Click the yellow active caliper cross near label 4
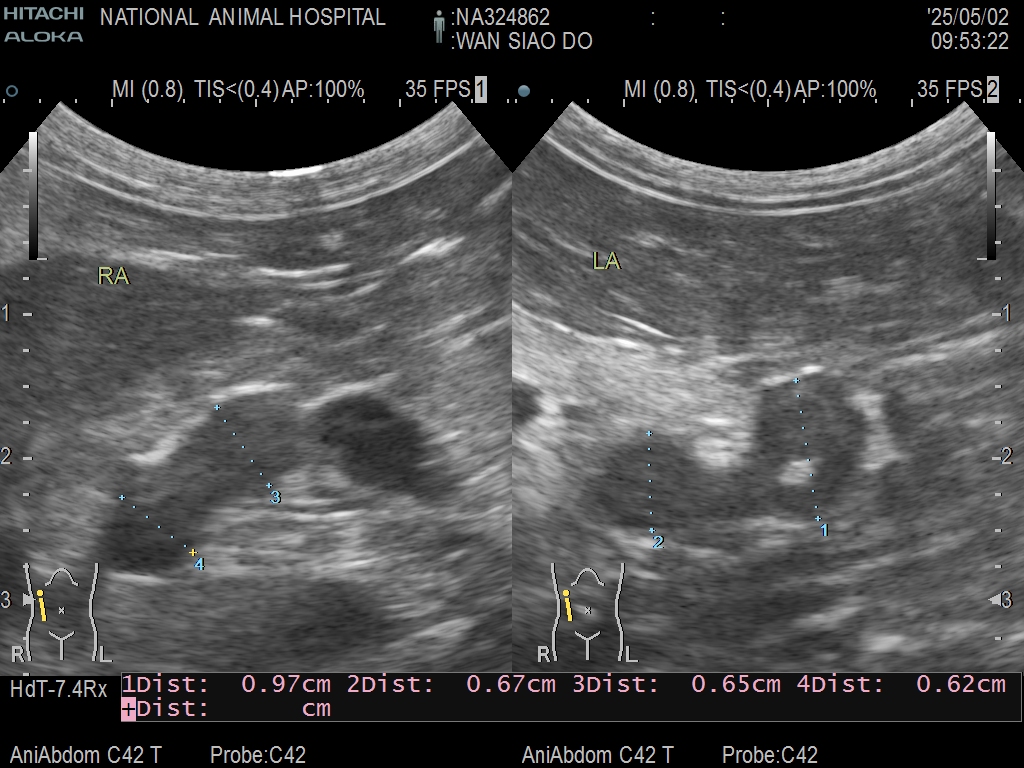Viewport: 1024px width, 768px height. click(x=193, y=552)
